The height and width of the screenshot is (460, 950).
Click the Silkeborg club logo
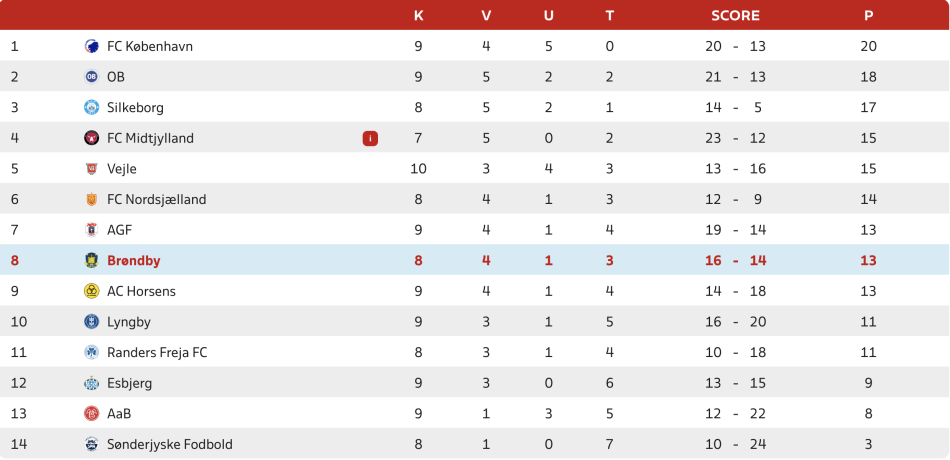point(91,108)
